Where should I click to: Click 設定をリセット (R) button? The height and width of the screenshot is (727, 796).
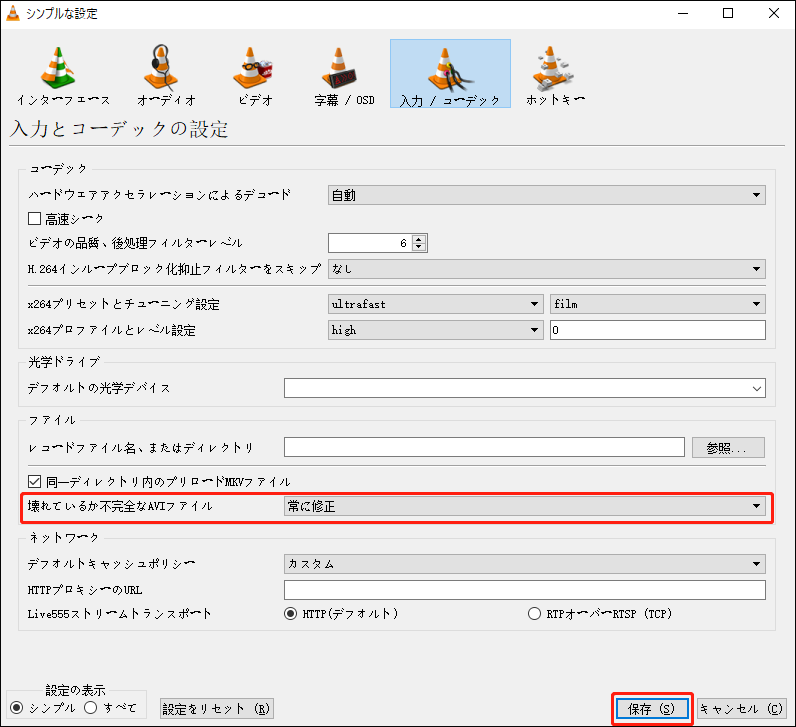217,709
